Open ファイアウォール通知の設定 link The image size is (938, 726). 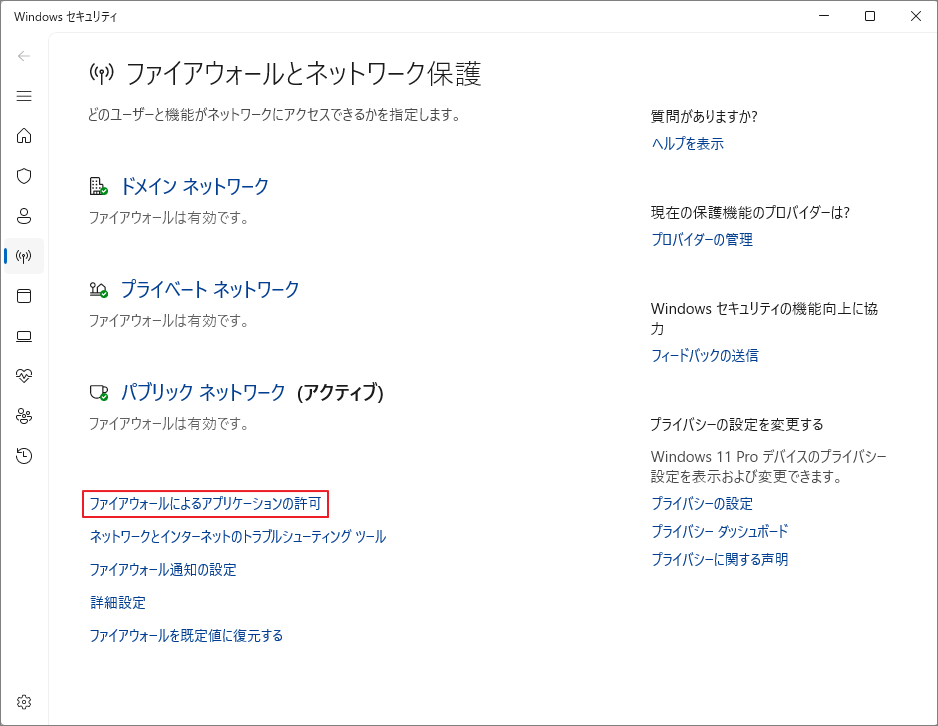click(163, 569)
